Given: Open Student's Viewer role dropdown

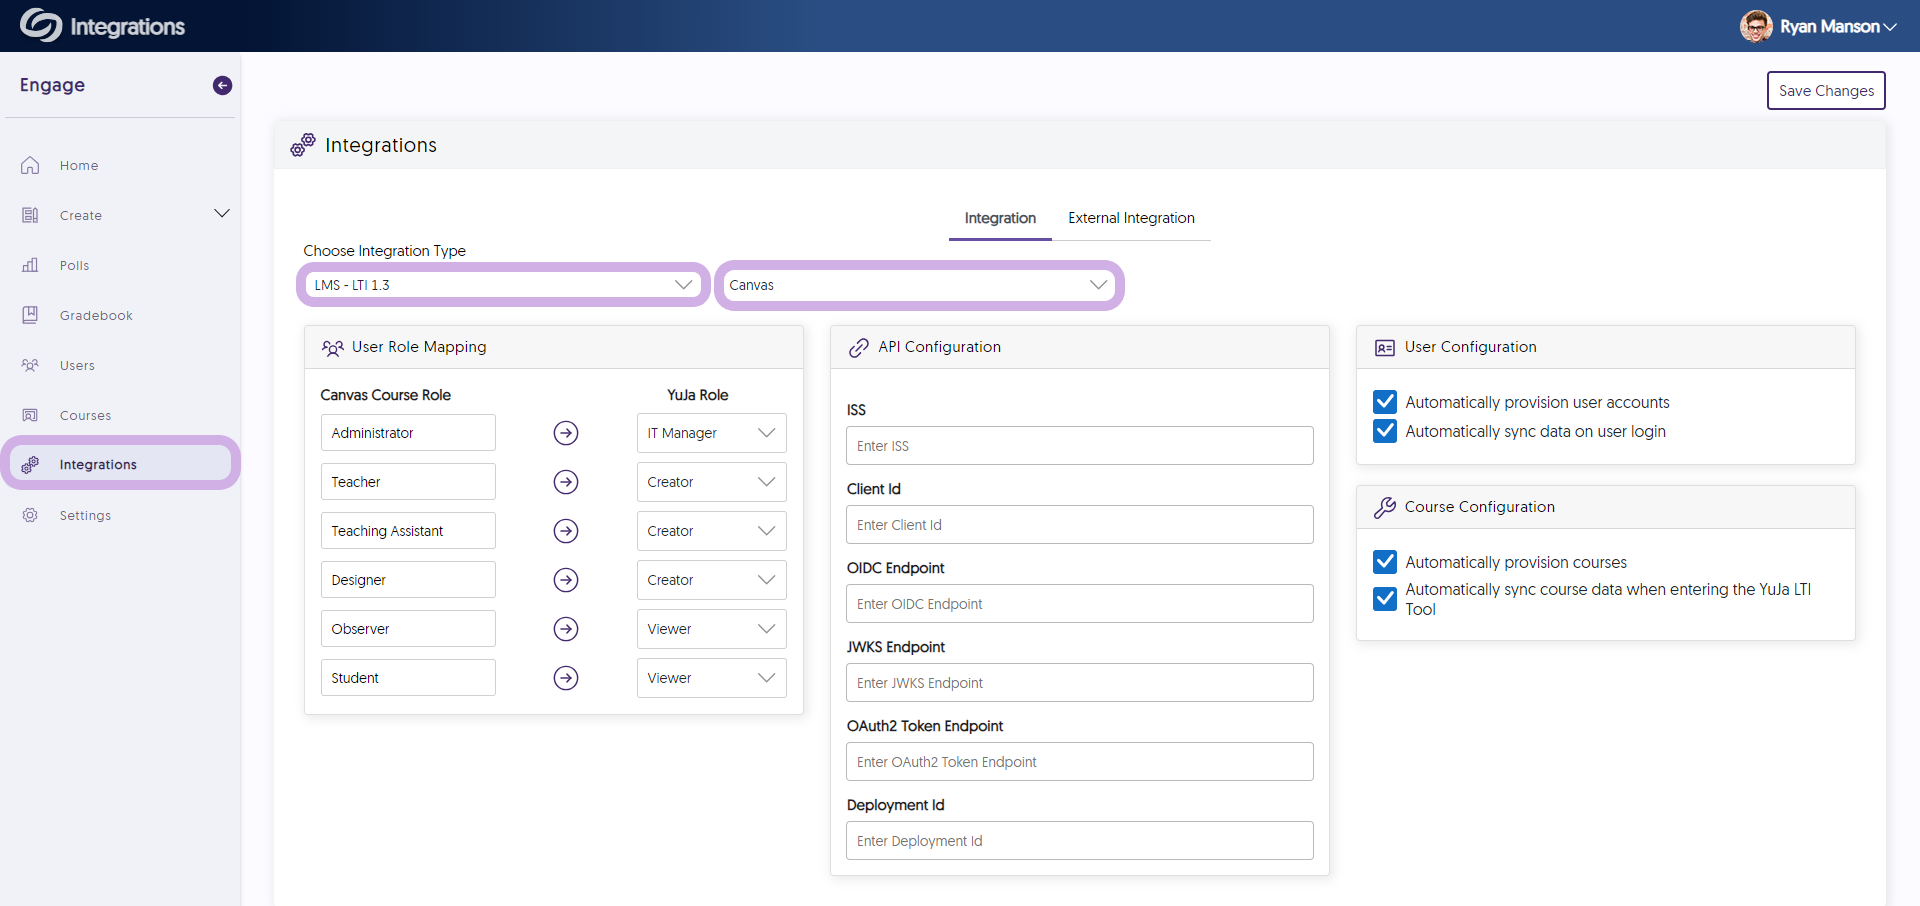Looking at the screenshot, I should click(711, 678).
